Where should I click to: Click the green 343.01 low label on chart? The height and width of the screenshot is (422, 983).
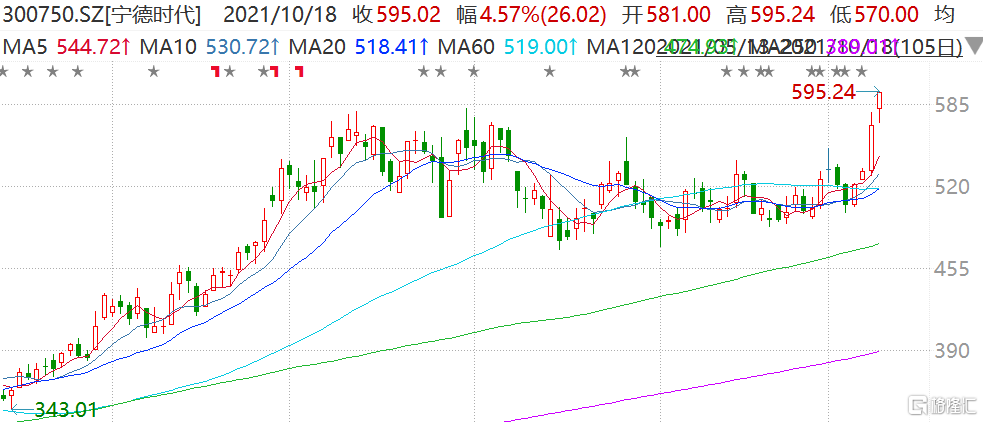[x=65, y=411]
